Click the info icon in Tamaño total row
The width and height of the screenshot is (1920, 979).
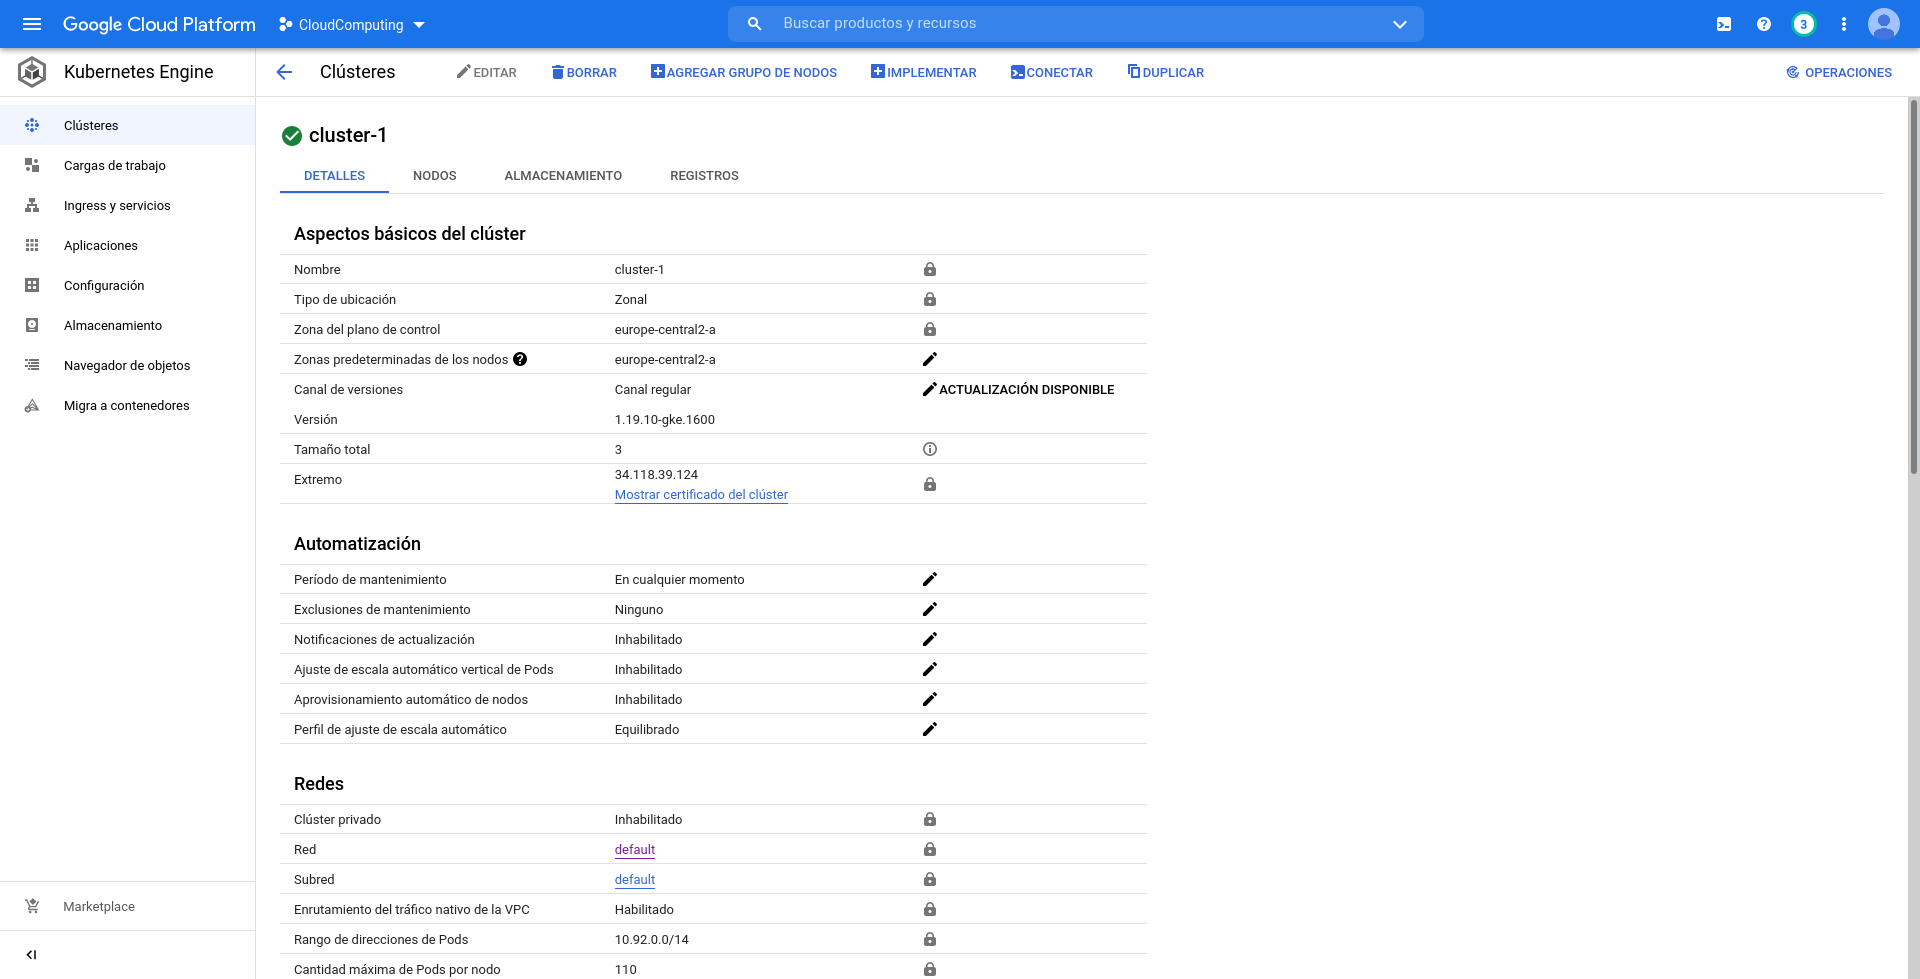pos(930,449)
